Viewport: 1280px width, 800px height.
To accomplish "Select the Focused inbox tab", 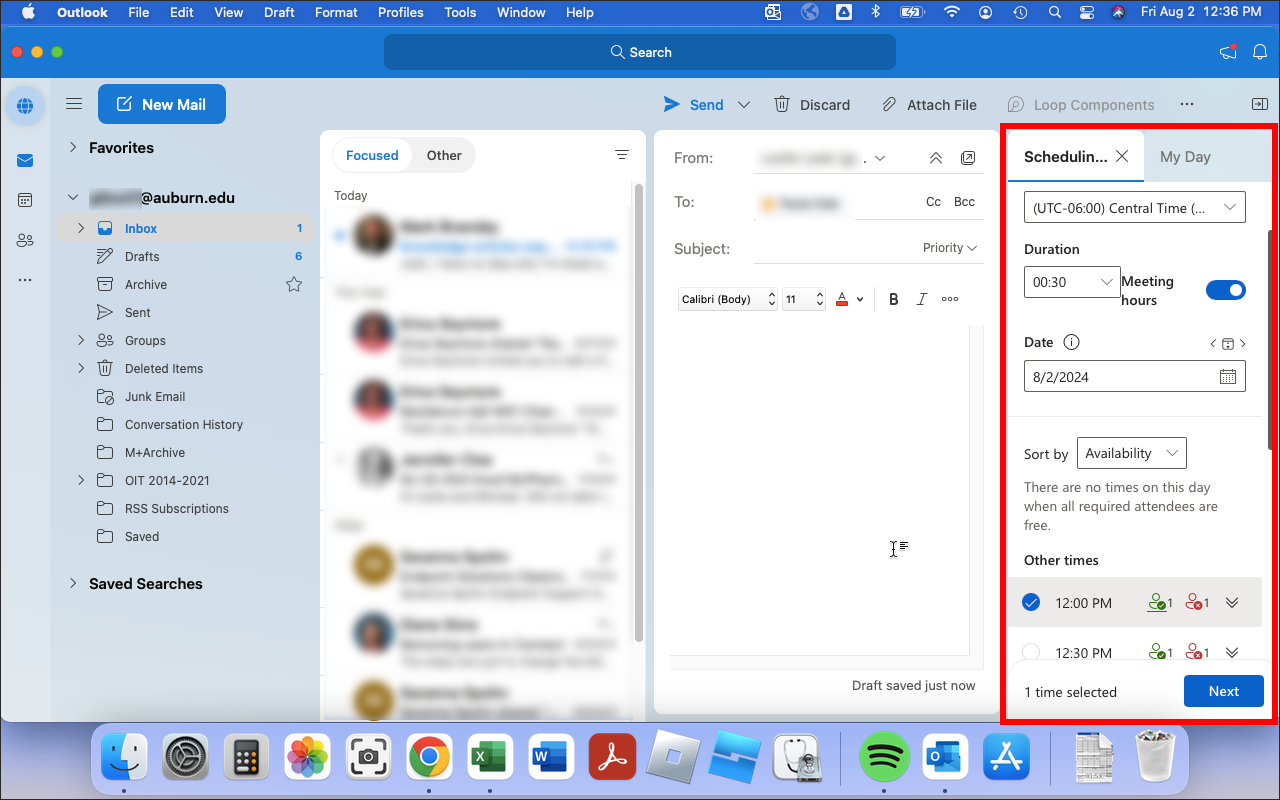I will click(372, 155).
